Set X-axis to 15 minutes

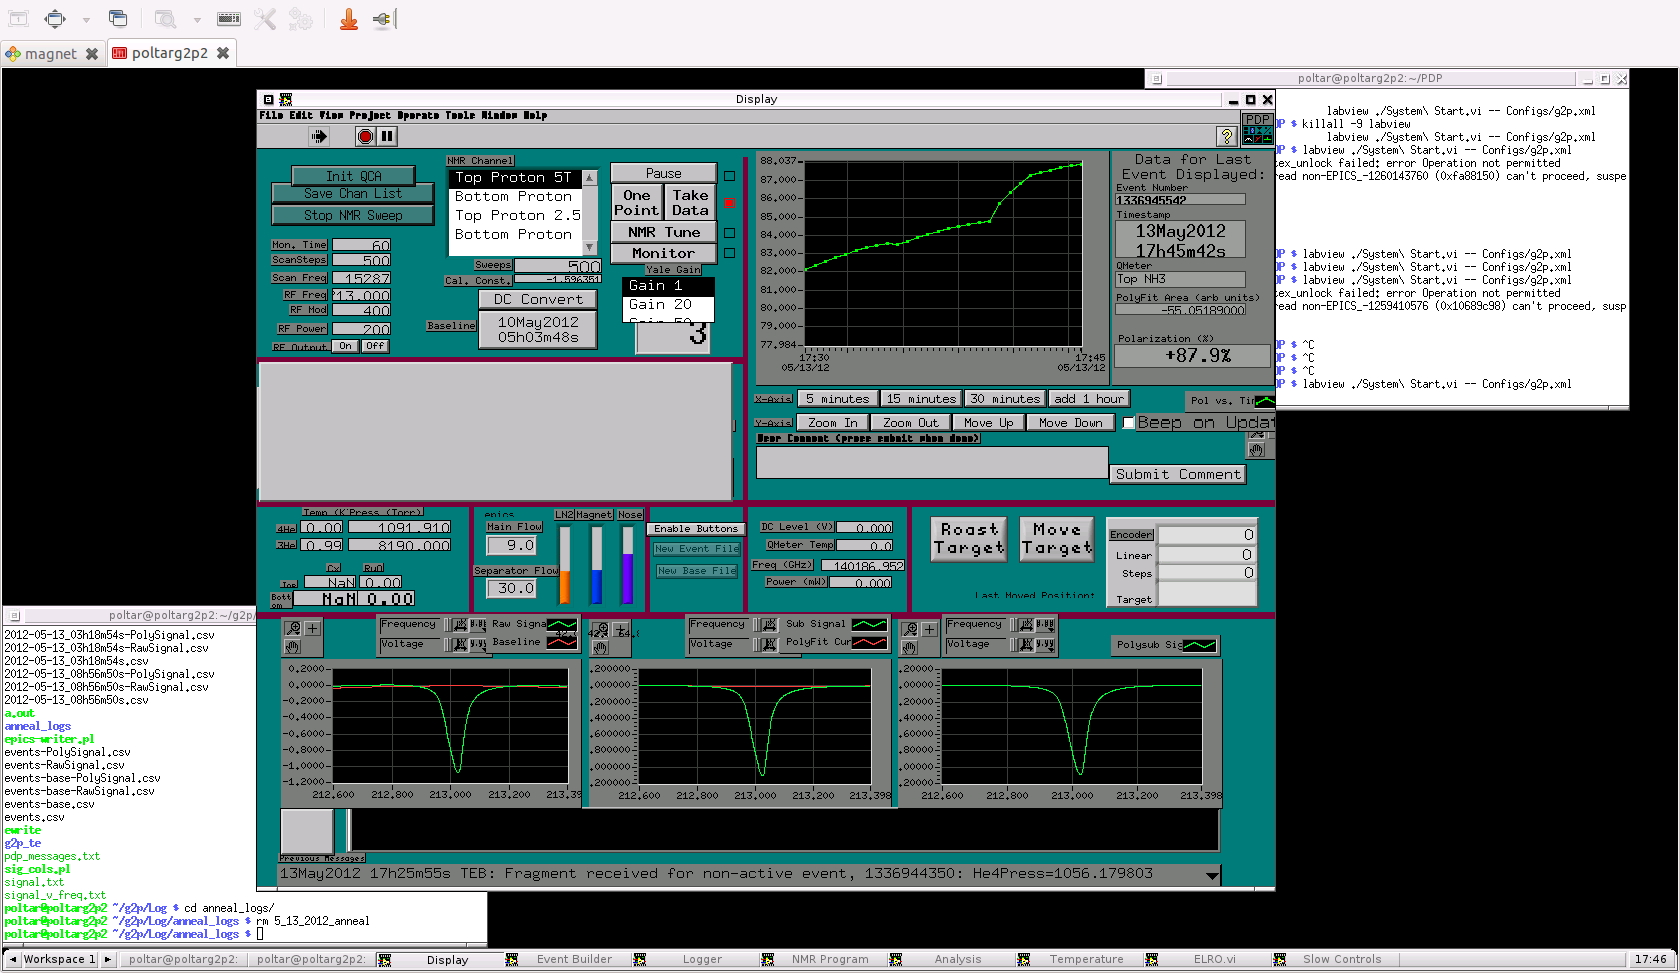click(921, 399)
